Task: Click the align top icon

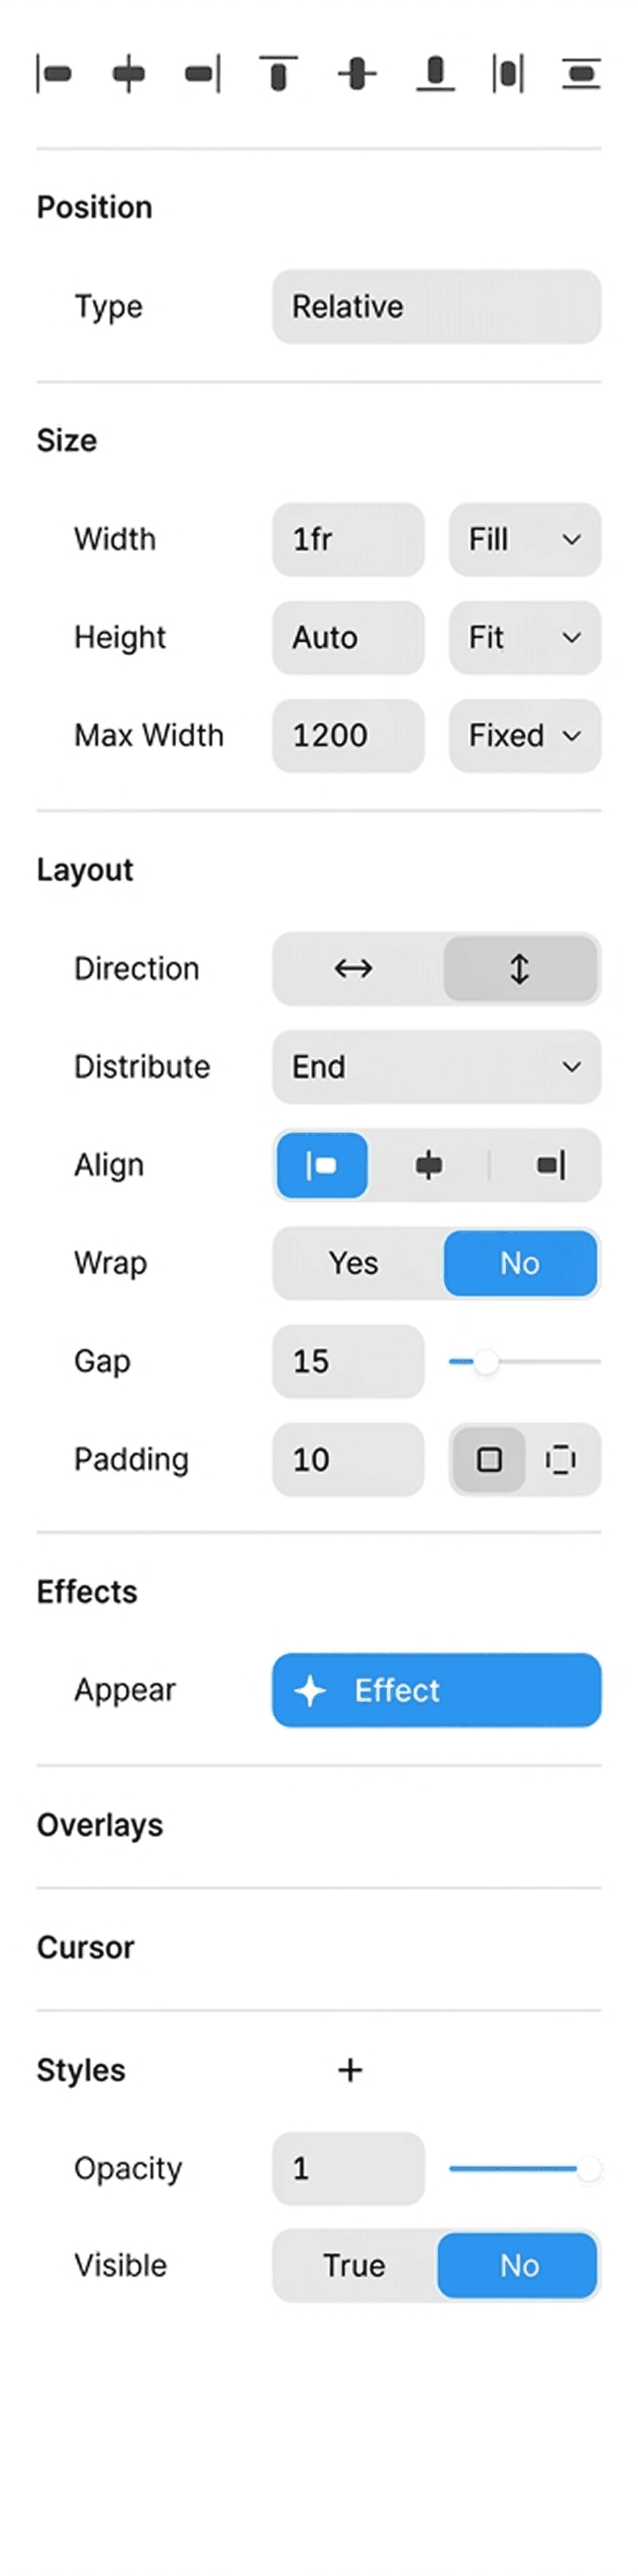Action: tap(279, 74)
